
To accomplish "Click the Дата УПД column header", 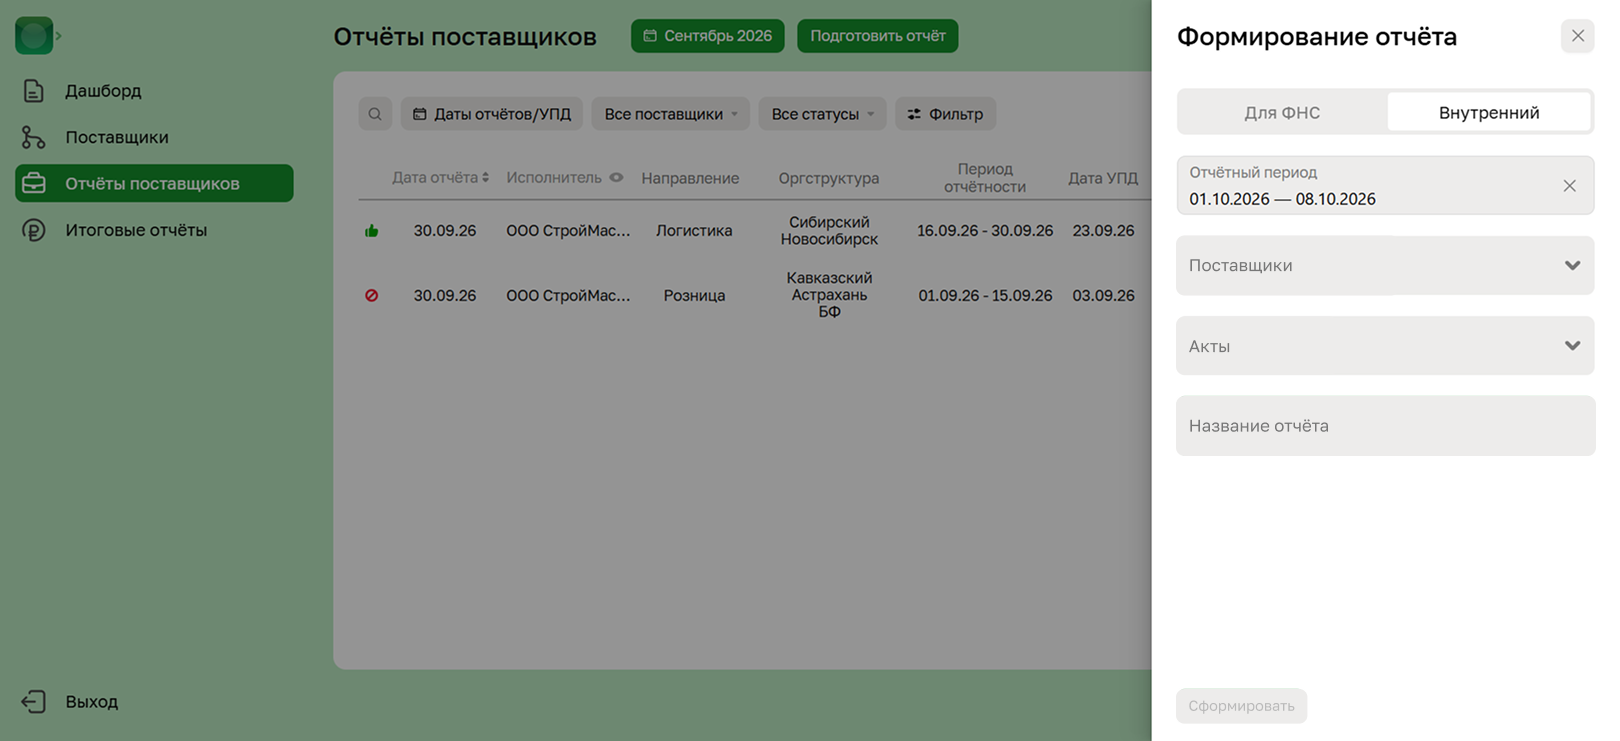I will point(1103,178).
